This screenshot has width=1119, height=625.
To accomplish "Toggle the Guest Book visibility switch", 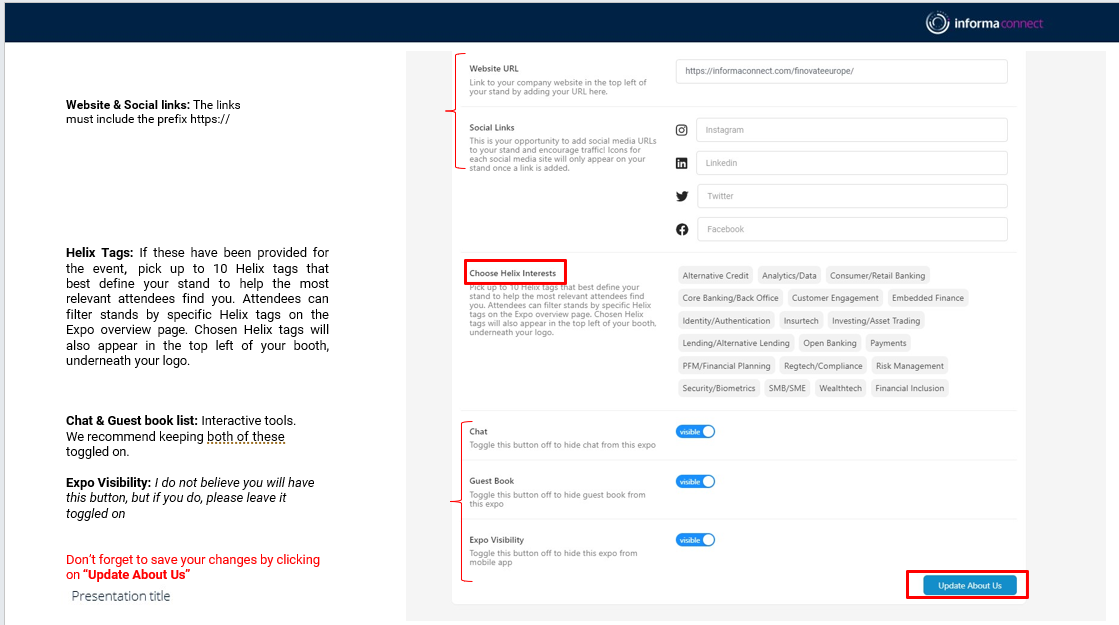I will [x=696, y=481].
